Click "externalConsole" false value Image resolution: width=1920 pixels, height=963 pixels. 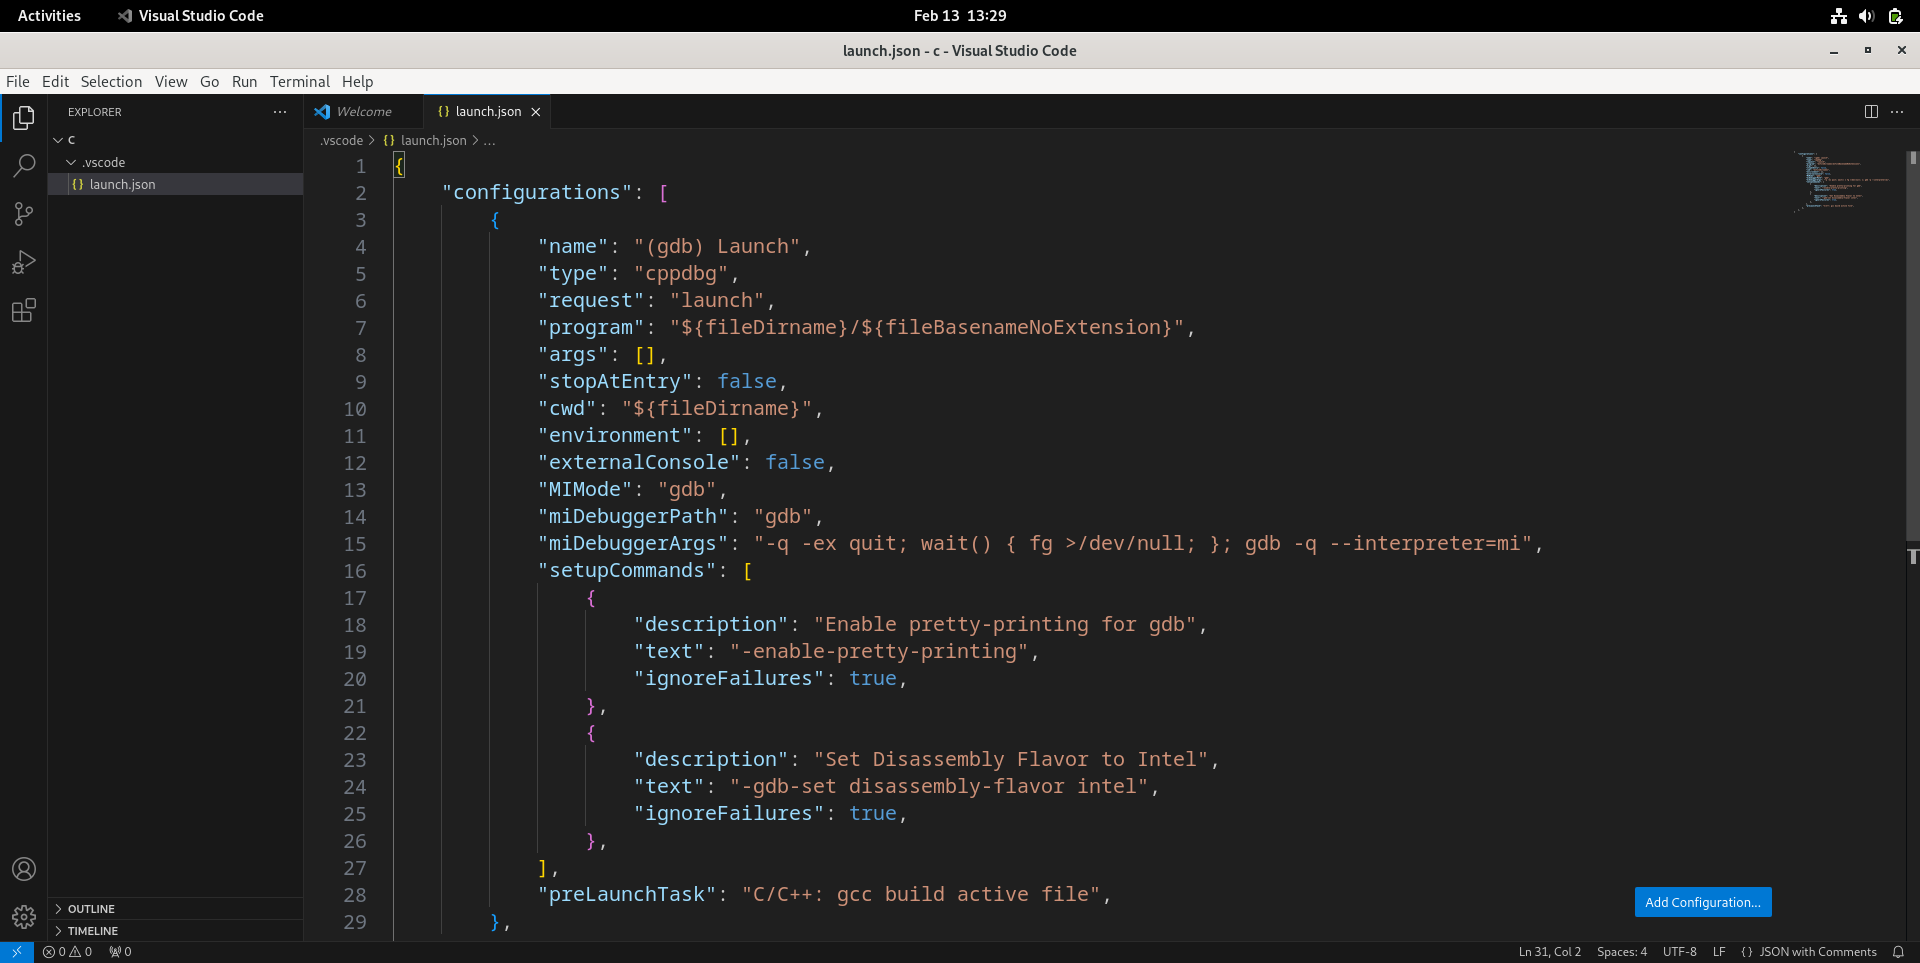(795, 463)
